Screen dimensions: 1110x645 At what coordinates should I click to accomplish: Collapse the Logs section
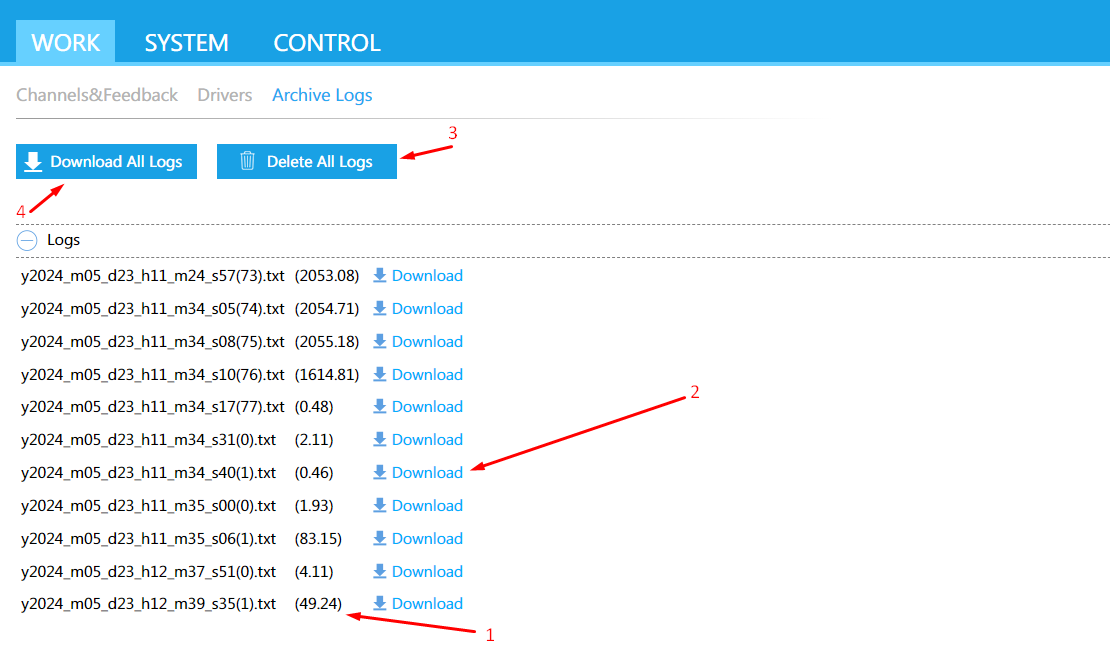point(28,241)
